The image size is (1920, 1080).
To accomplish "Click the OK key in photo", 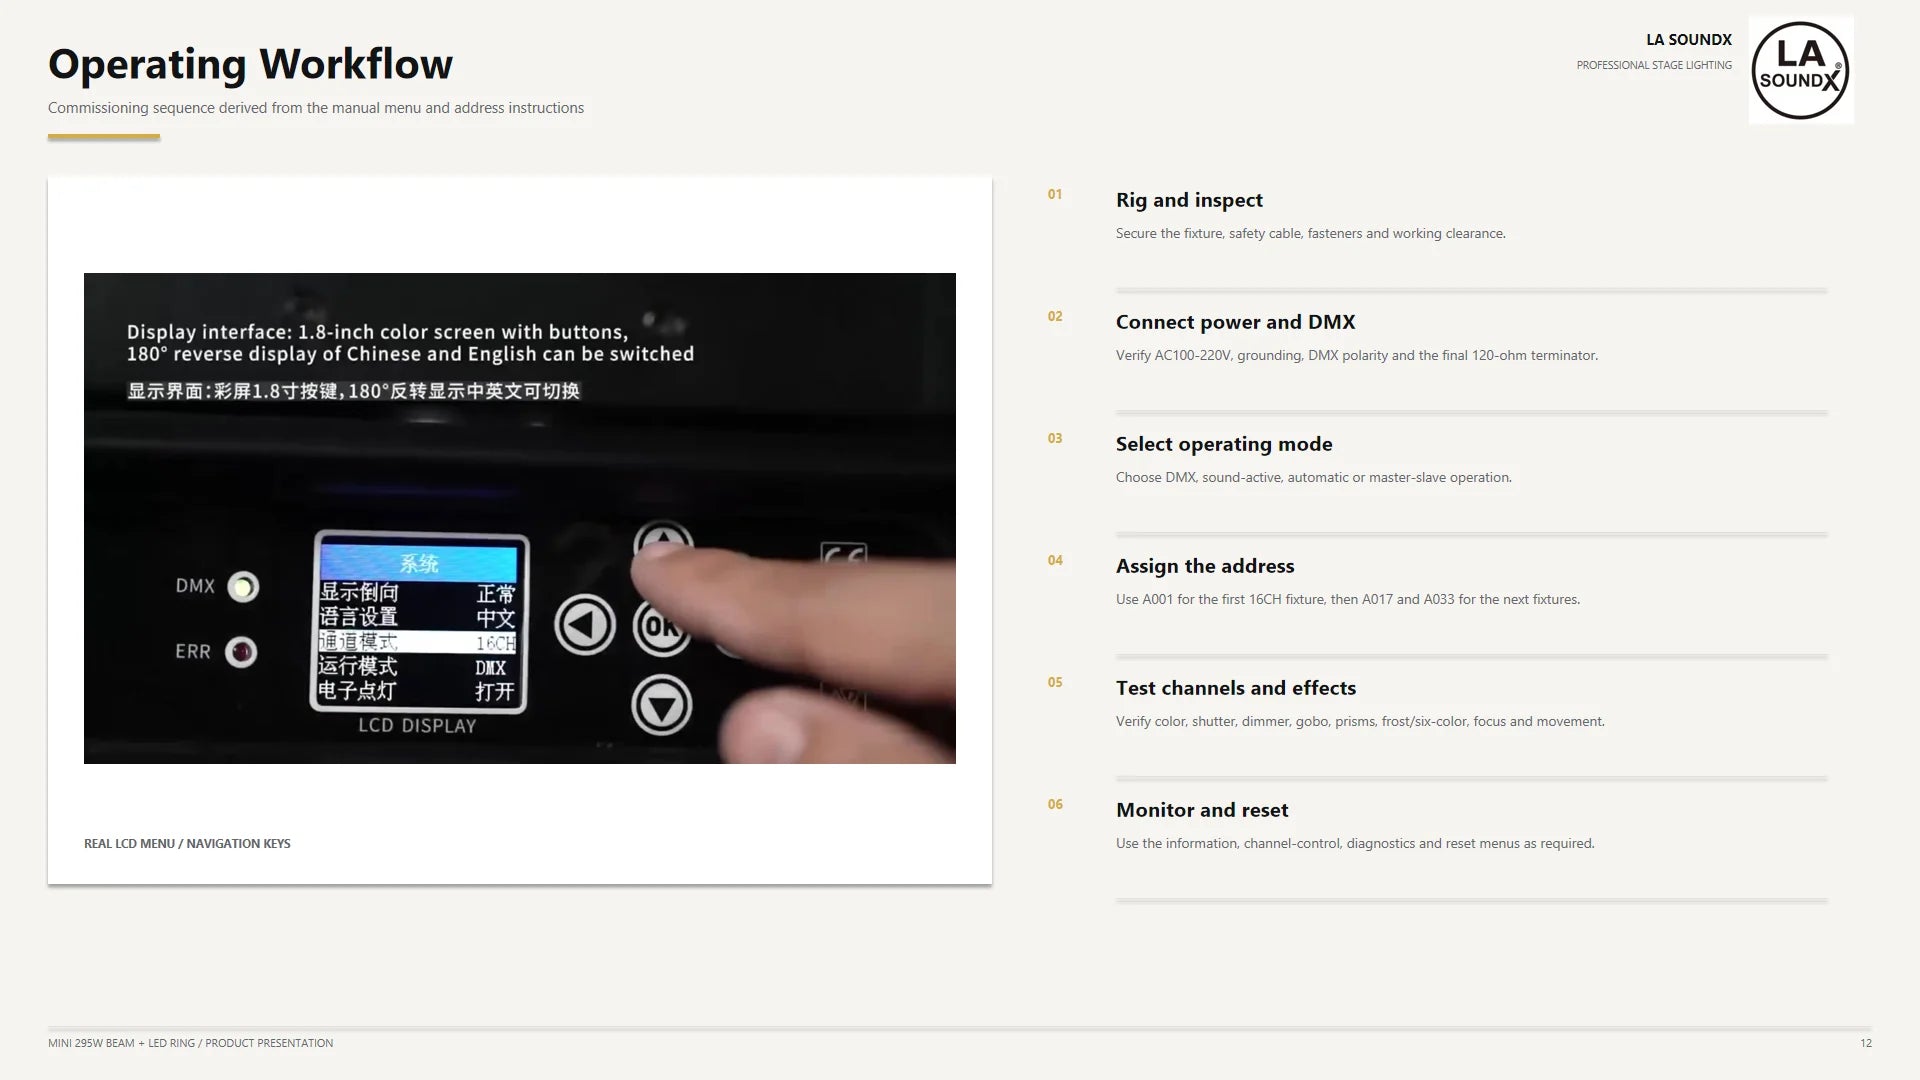I will click(660, 627).
